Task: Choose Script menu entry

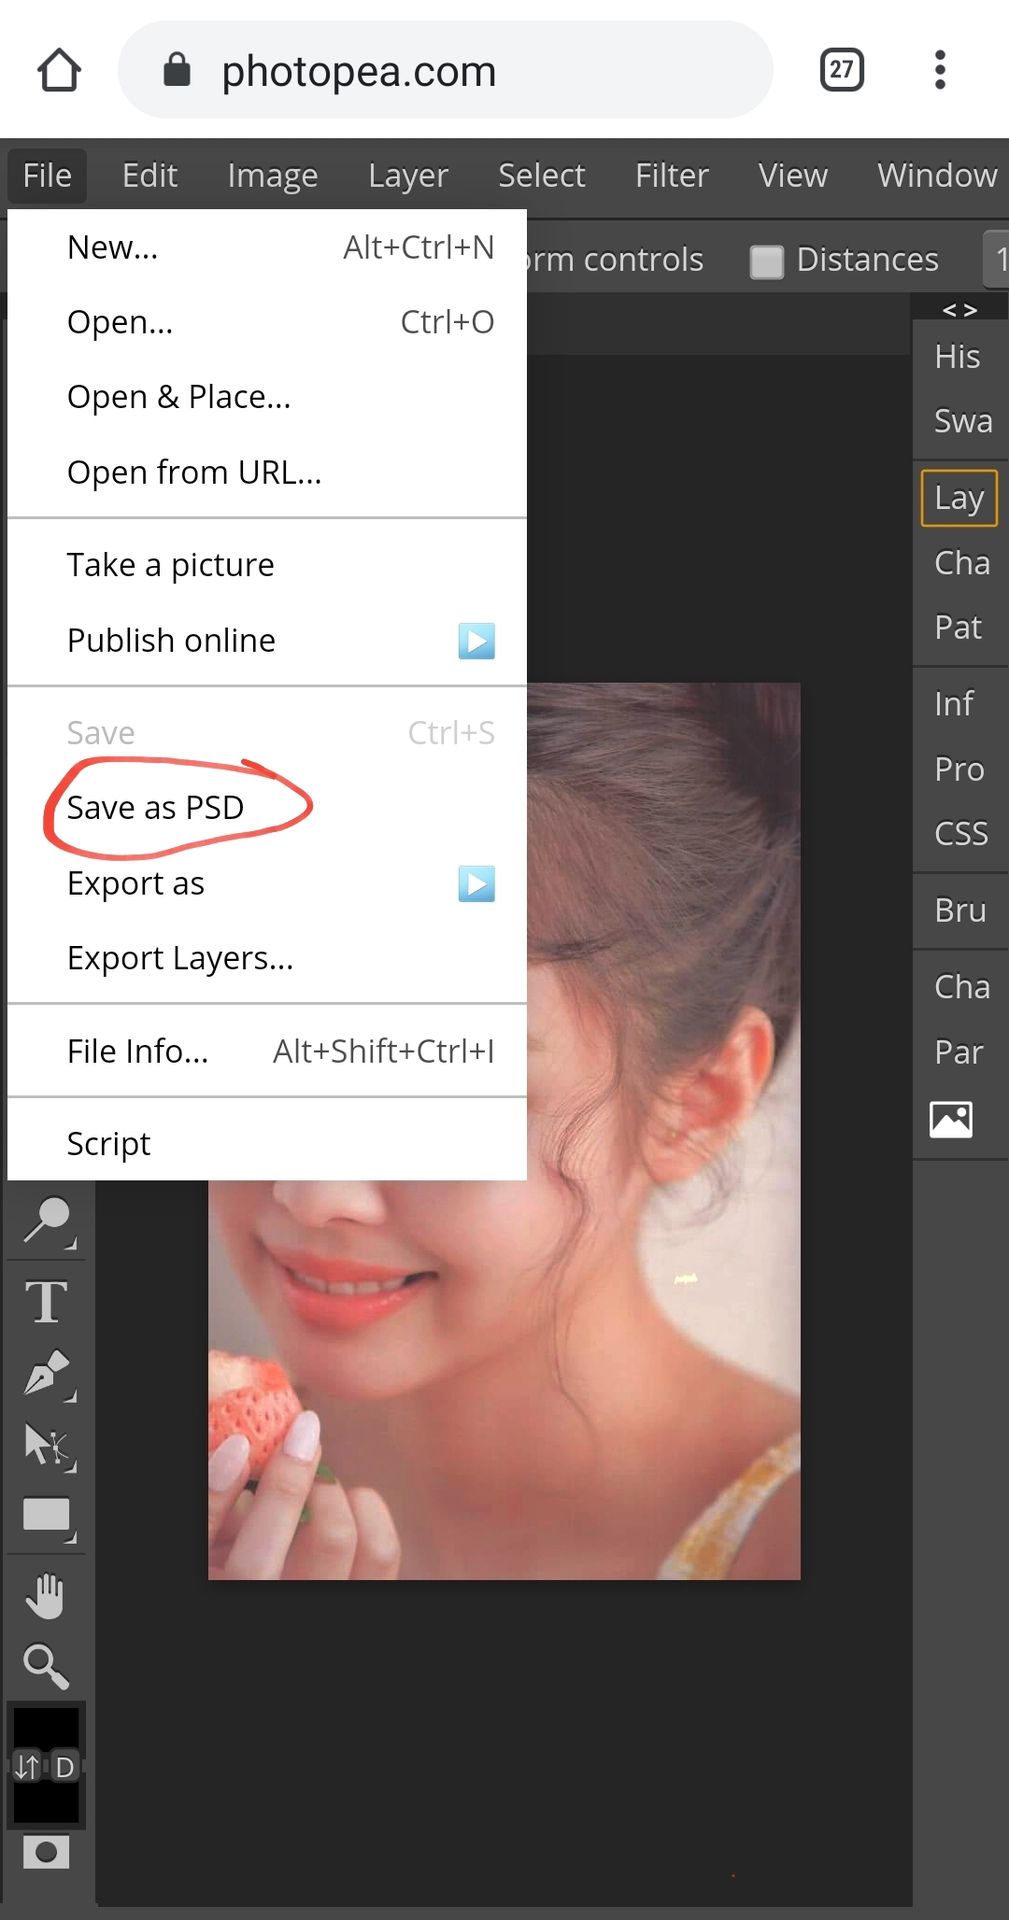Action: coord(267,1143)
